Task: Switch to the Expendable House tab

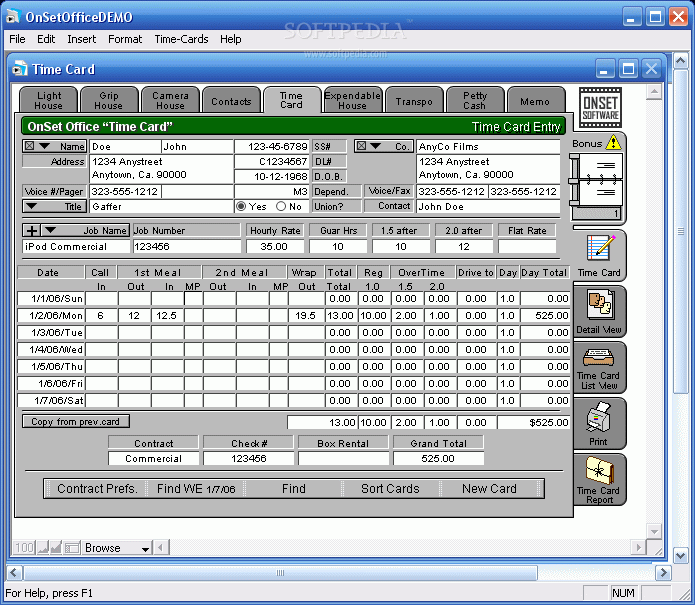Action: click(352, 100)
